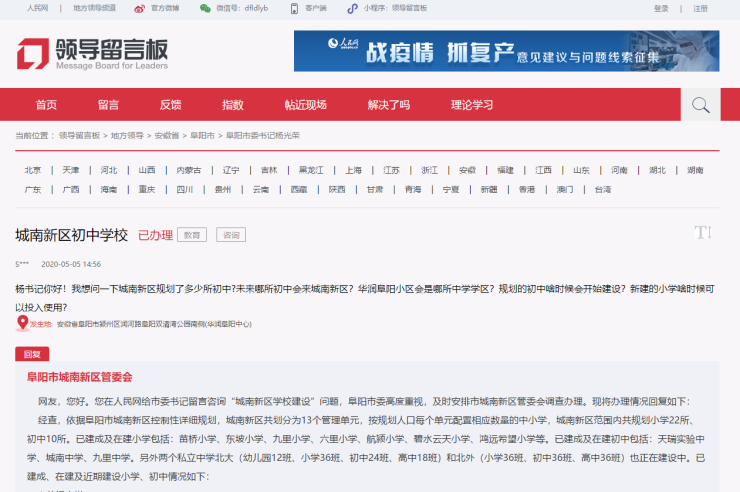Select the 安徽 province link
This screenshot has width=740, height=492.
click(x=467, y=170)
